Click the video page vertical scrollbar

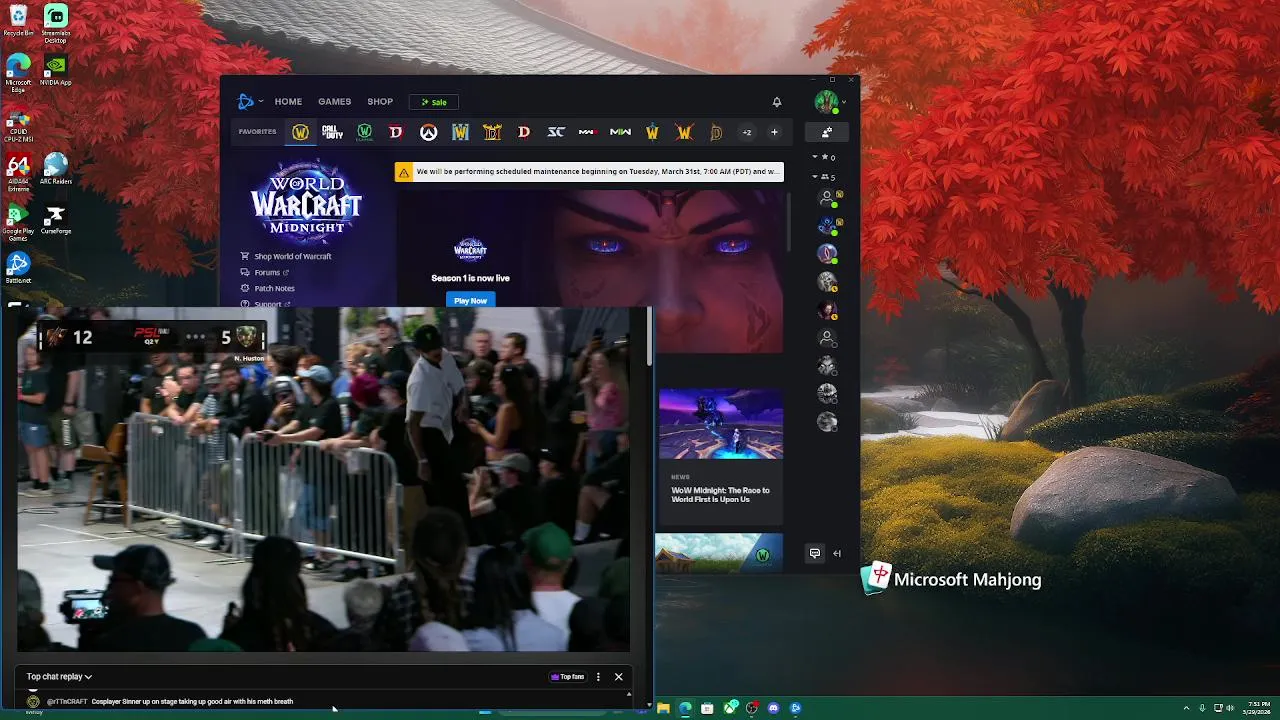pos(649,336)
